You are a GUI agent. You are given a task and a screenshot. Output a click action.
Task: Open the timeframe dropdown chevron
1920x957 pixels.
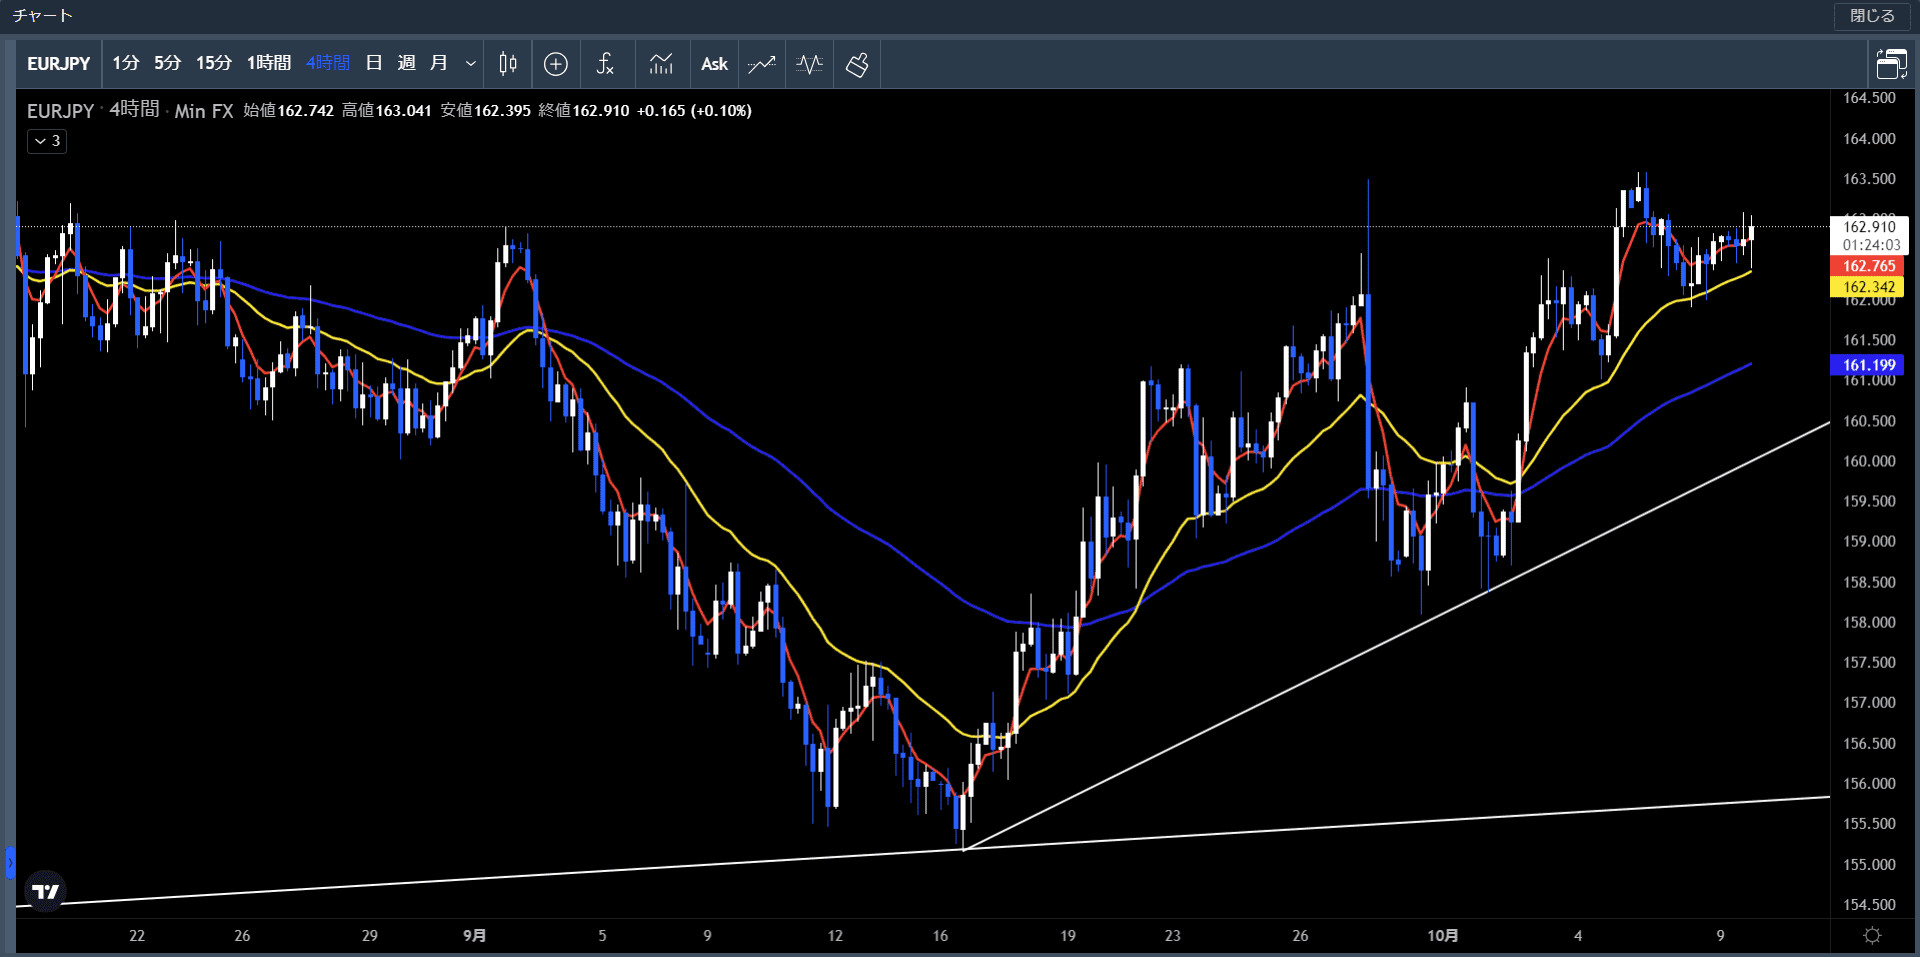coord(470,64)
